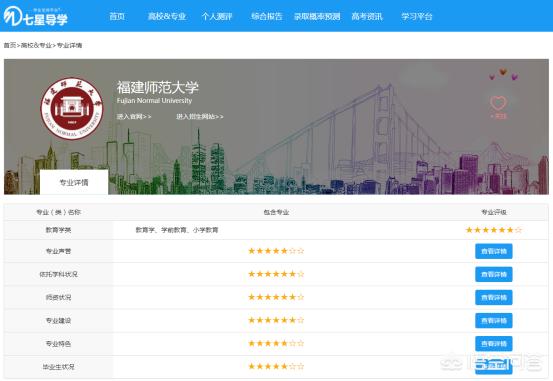The image size is (553, 381).
Task: Click the 专业(类)名称 column header
Action: (58, 212)
